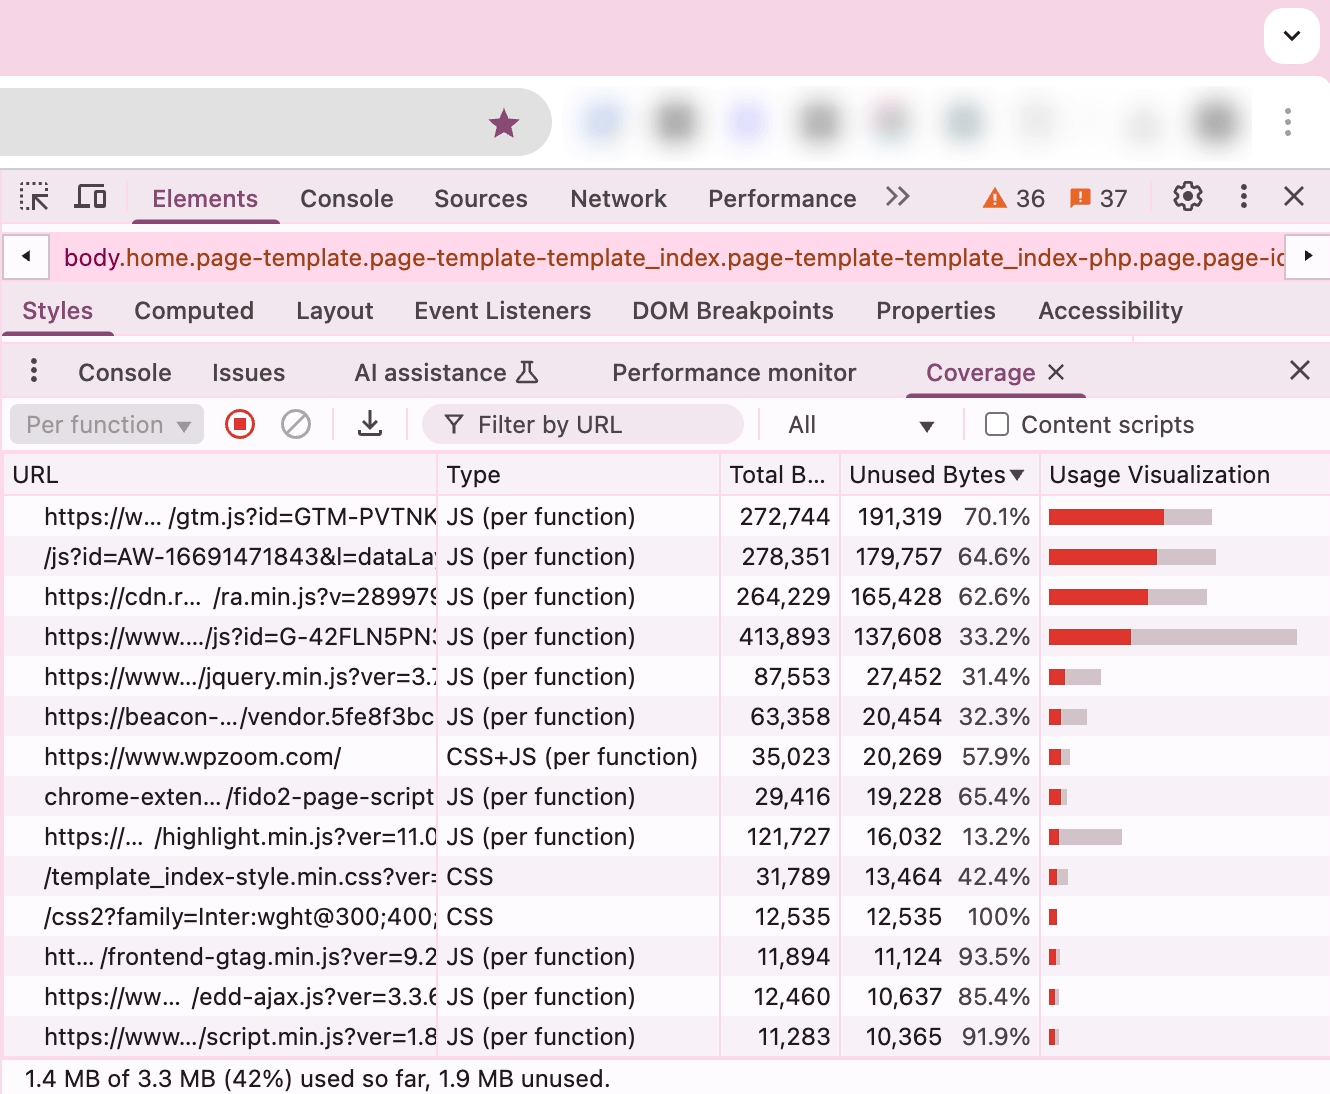The image size is (1330, 1094).
Task: Select the Layout sub-tab
Action: click(x=334, y=311)
